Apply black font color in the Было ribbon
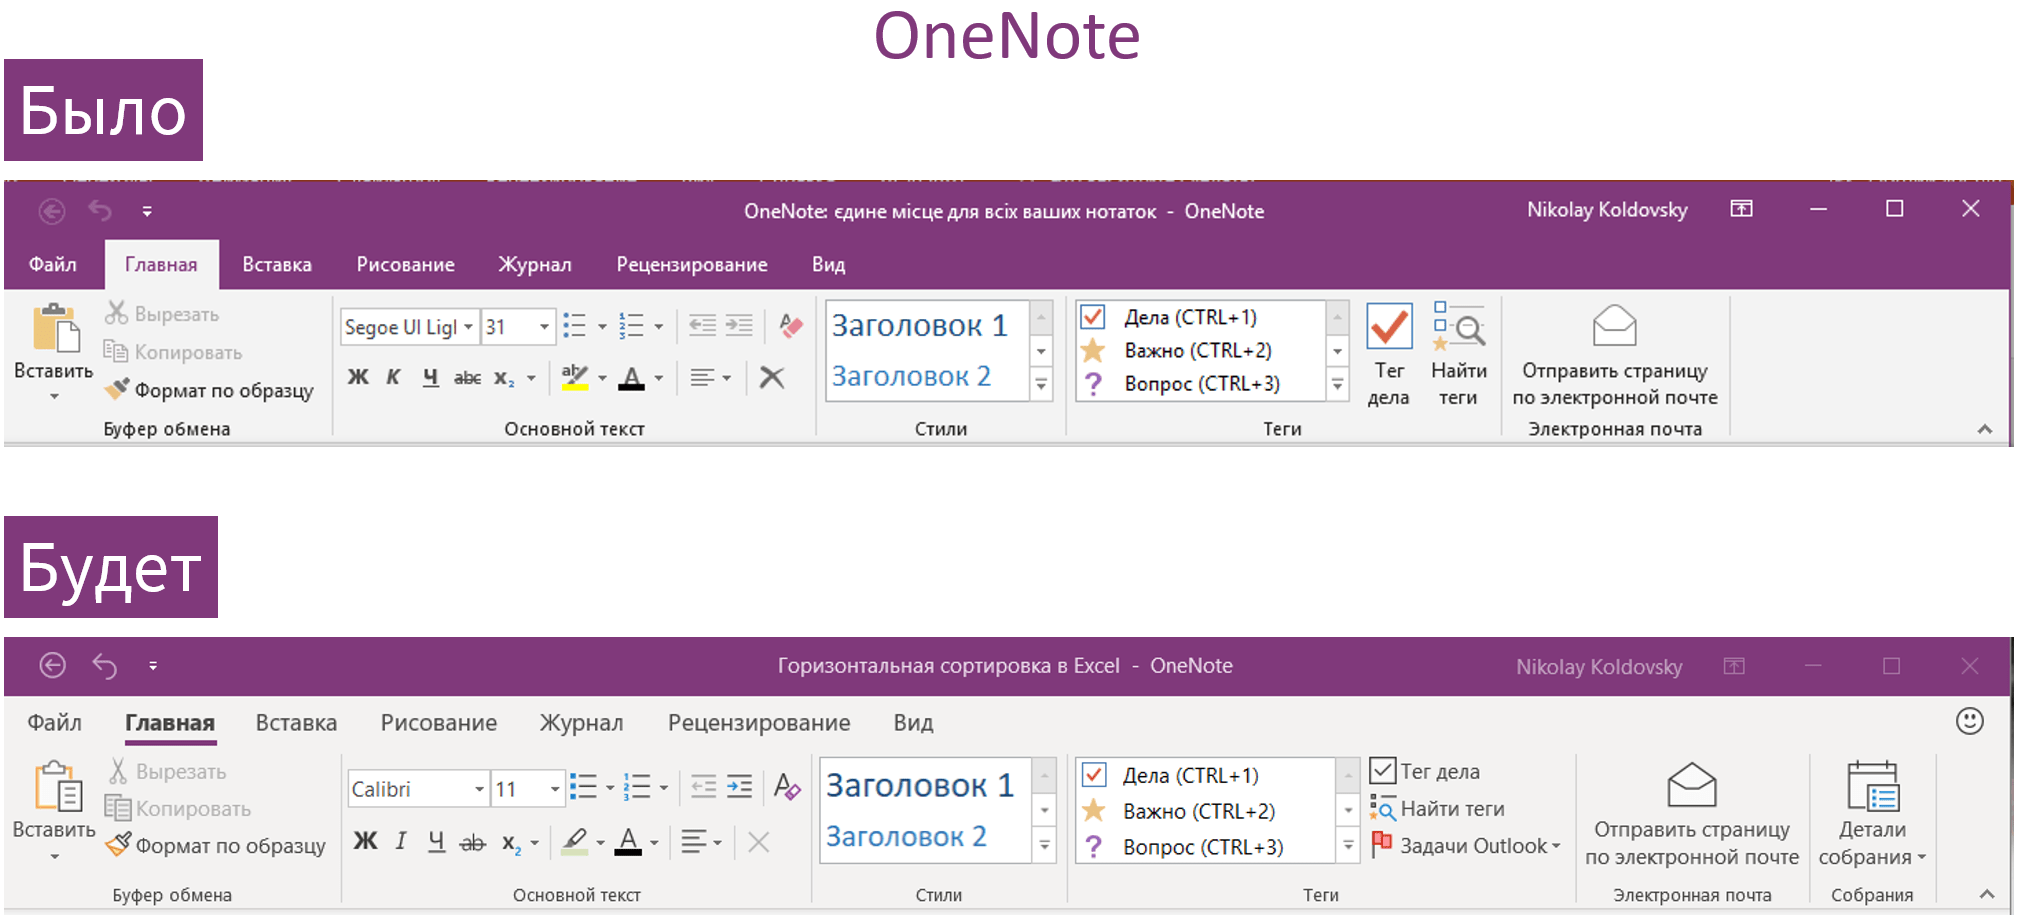The image size is (2017, 918). [x=631, y=378]
